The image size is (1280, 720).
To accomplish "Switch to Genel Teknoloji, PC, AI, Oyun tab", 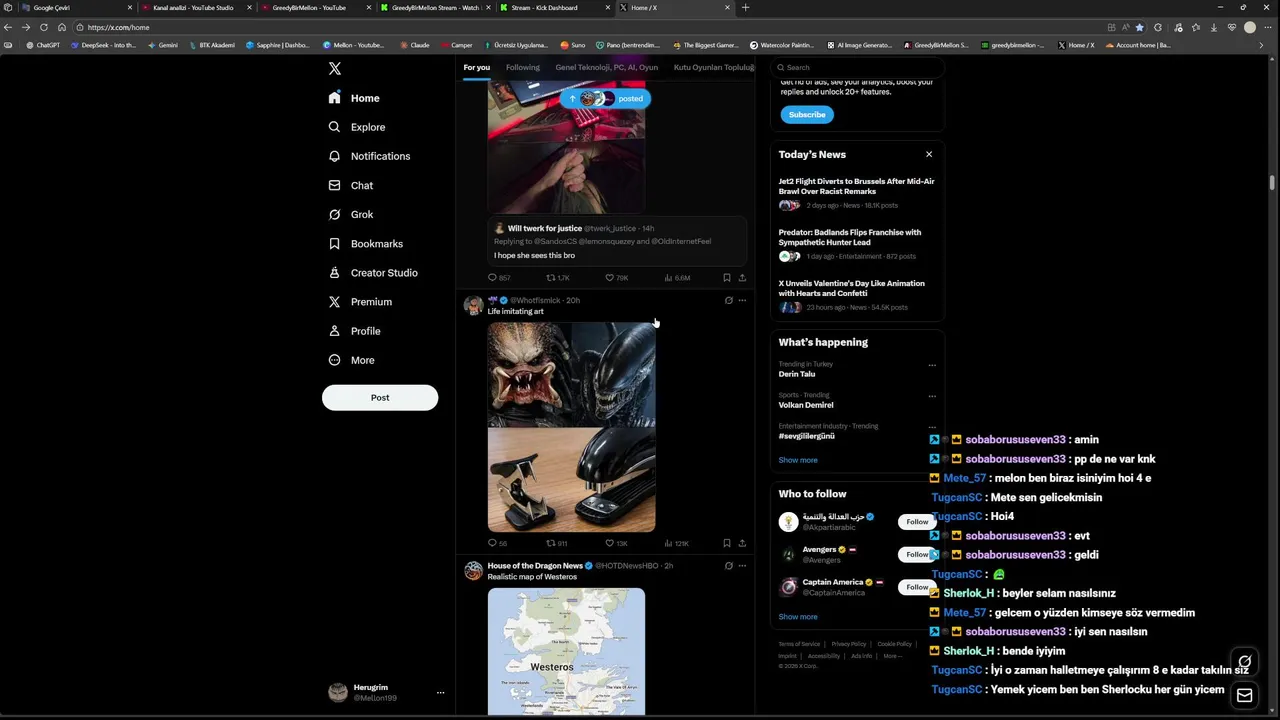I will [x=607, y=67].
